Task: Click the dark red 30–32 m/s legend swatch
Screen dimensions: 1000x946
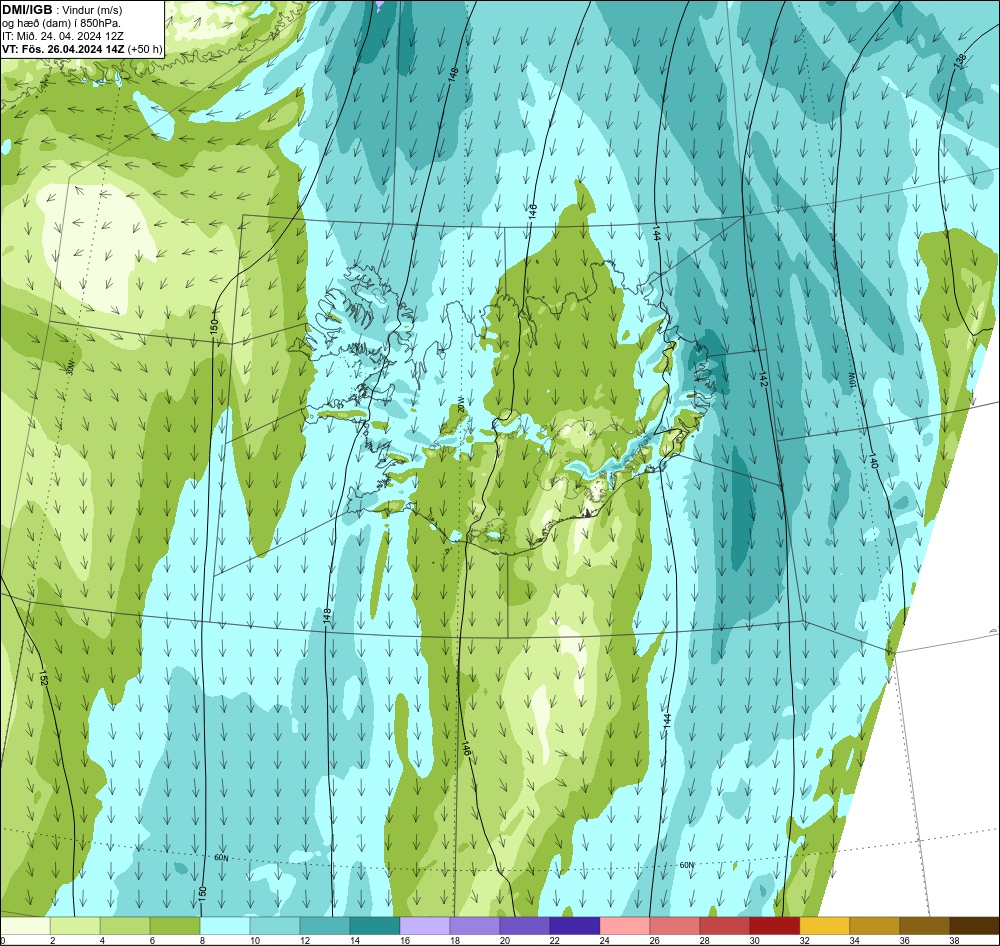Action: pos(774,926)
